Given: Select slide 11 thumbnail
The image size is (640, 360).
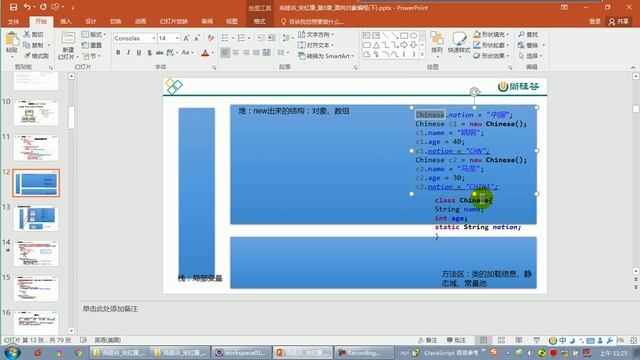Looking at the screenshot, I should pyautogui.click(x=36, y=148).
